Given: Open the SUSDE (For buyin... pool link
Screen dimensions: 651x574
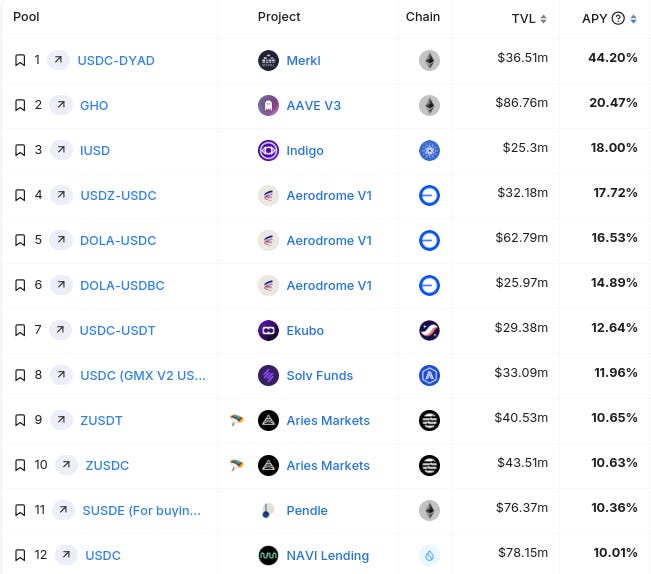Looking at the screenshot, I should point(142,510).
